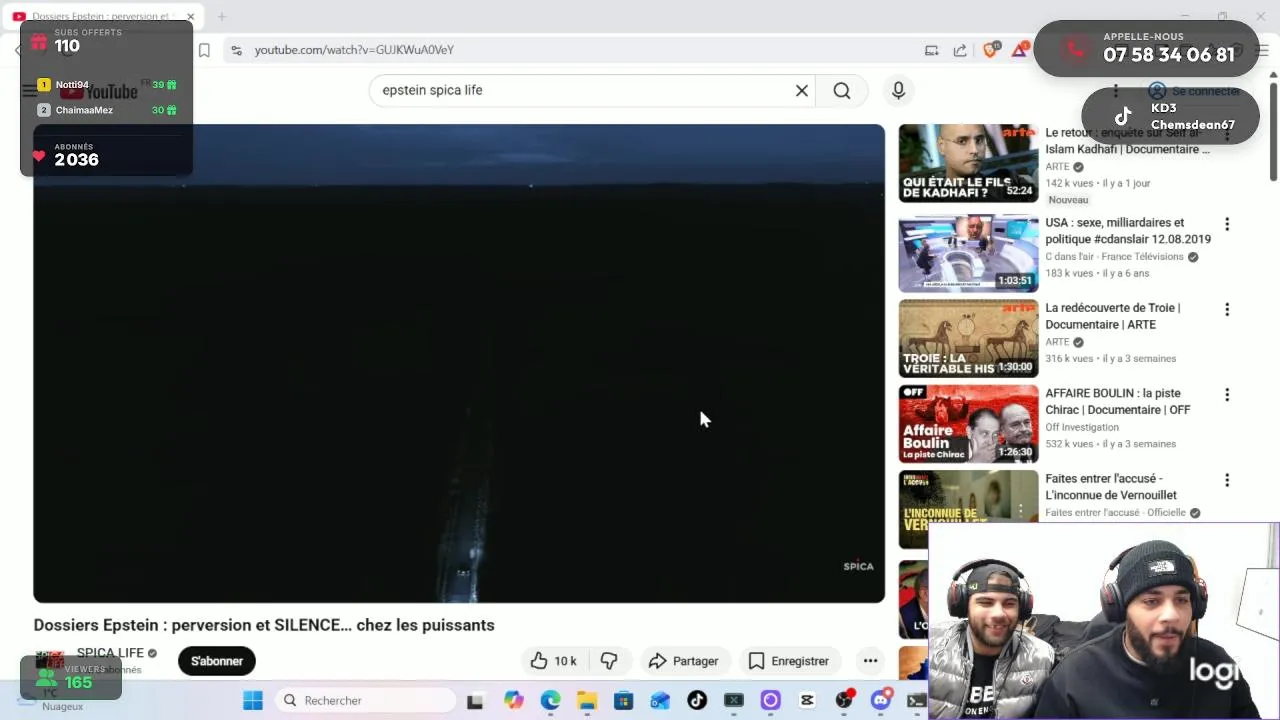Viewport: 1280px width, 720px height.
Task: Open Outlook from the taskbar
Action: (x=660, y=700)
